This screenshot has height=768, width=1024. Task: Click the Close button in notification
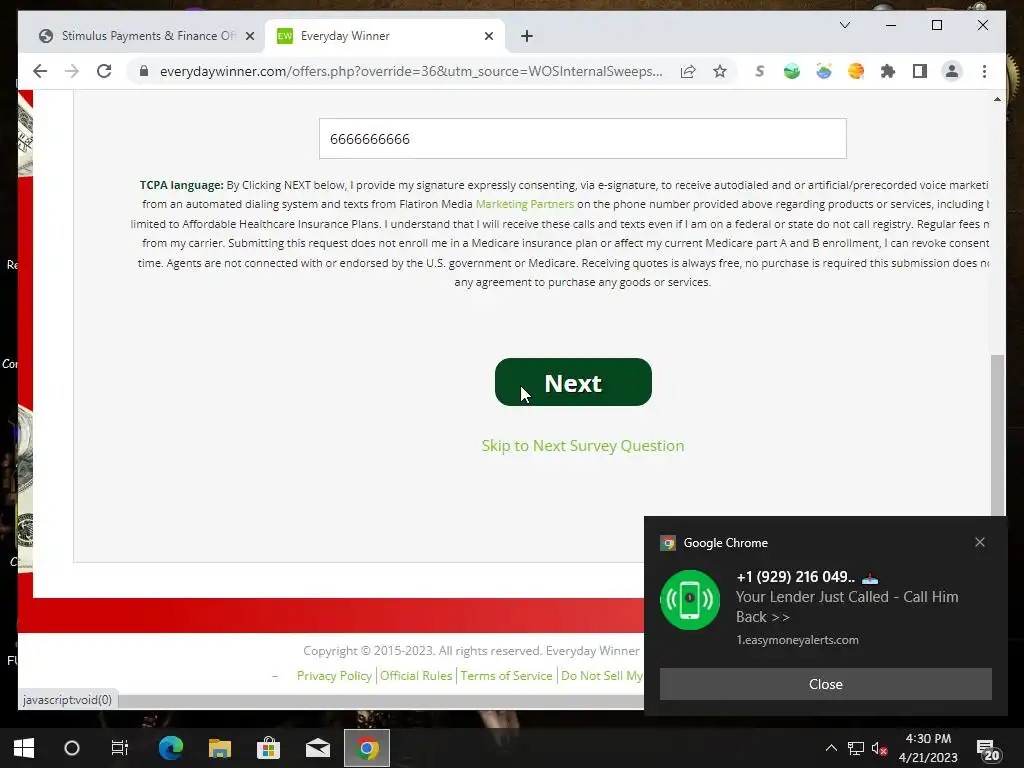click(x=825, y=684)
